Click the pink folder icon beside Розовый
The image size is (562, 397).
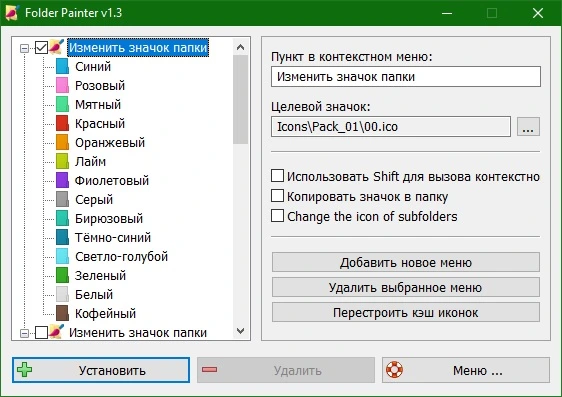coord(62,86)
